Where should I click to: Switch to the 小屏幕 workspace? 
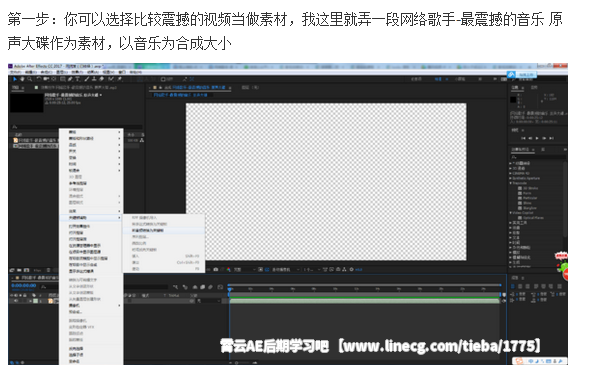pos(460,79)
